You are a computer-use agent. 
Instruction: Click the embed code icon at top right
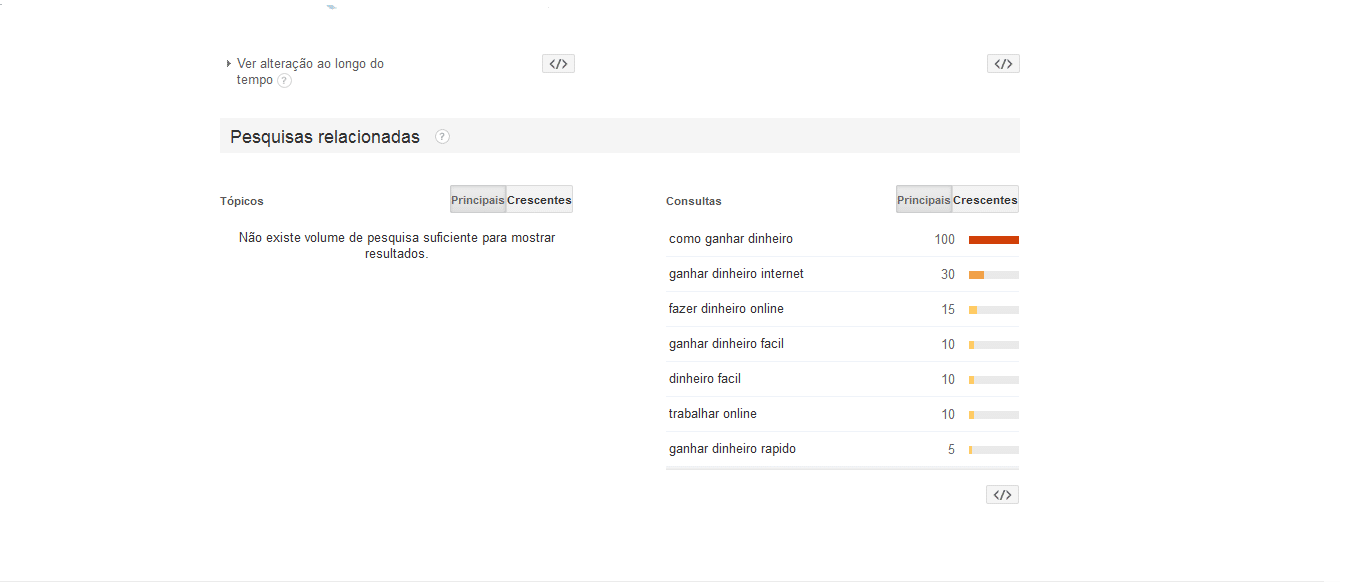tap(1003, 64)
